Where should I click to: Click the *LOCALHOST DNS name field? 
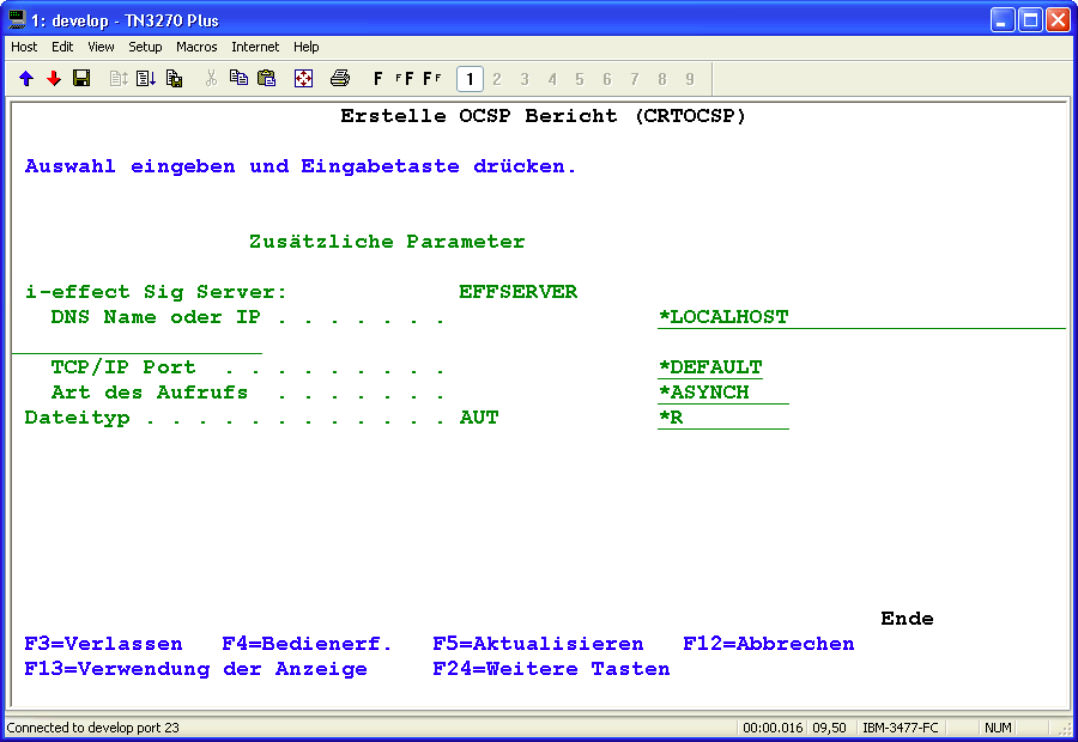tap(723, 317)
